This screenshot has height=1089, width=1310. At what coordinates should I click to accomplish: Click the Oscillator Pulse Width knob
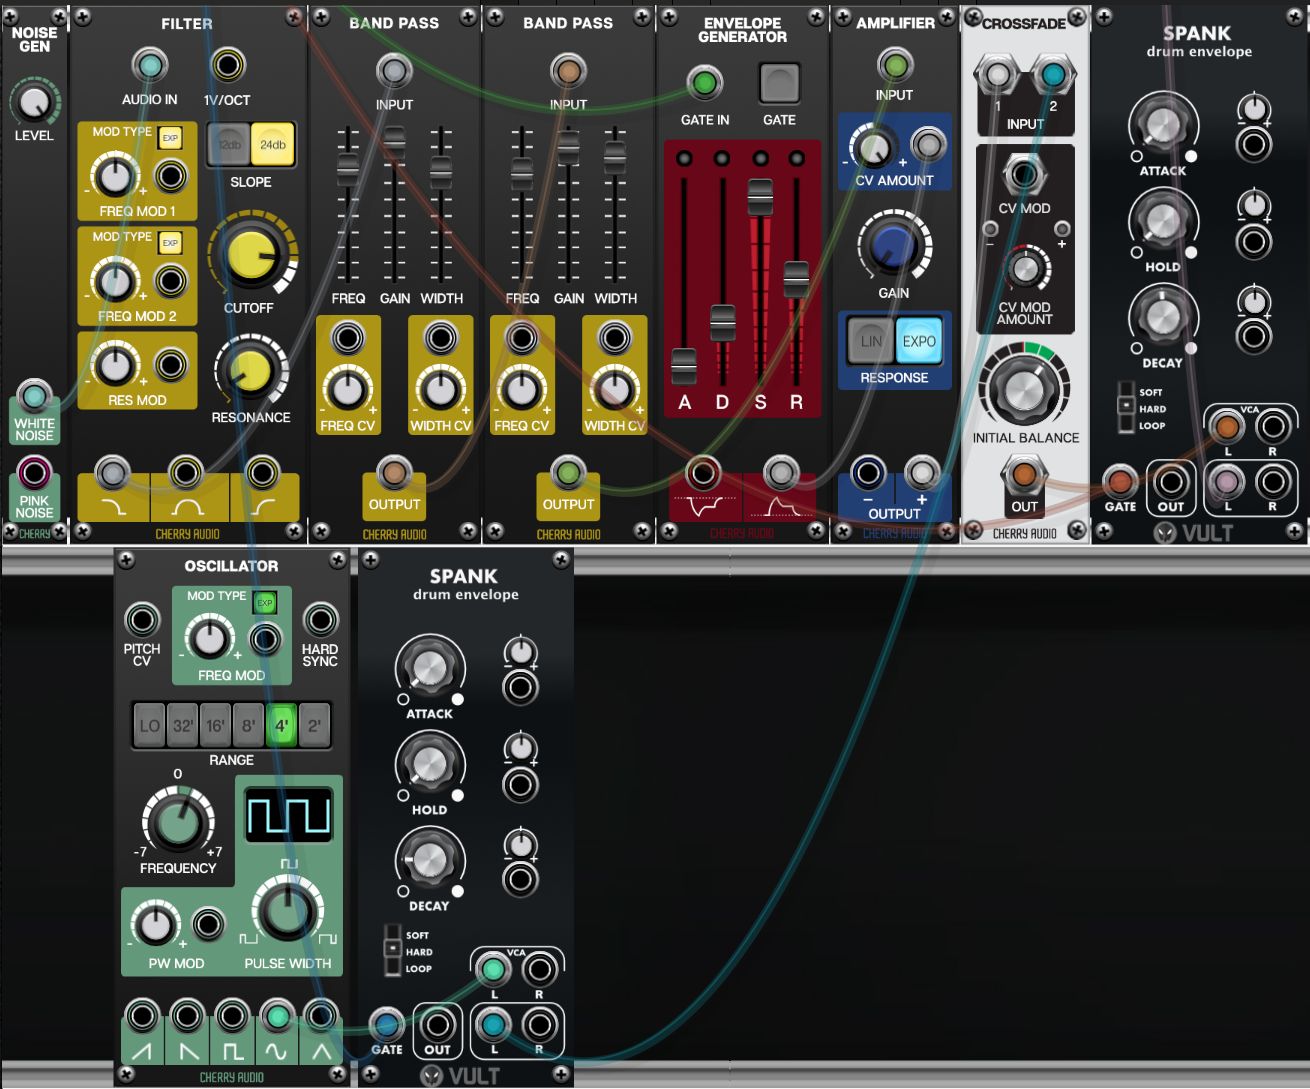point(287,912)
